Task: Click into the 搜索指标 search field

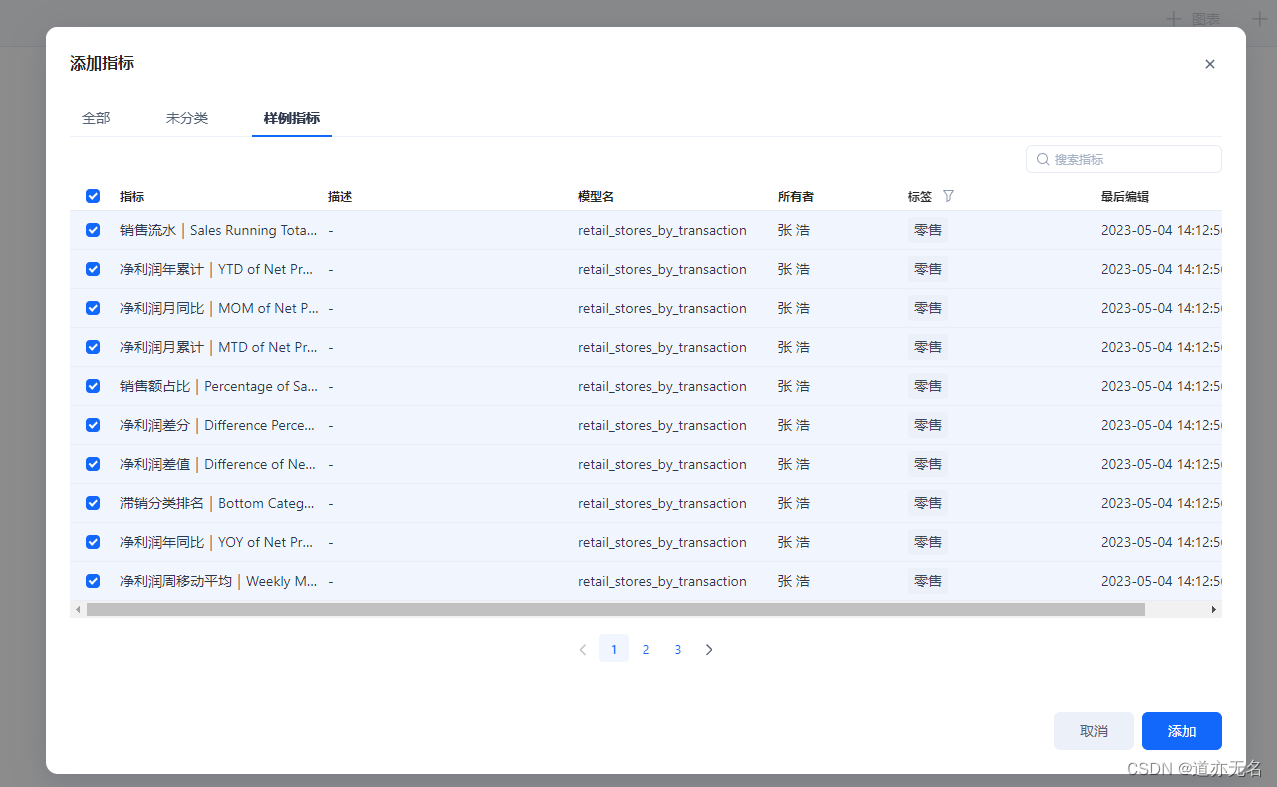Action: [x=1124, y=159]
